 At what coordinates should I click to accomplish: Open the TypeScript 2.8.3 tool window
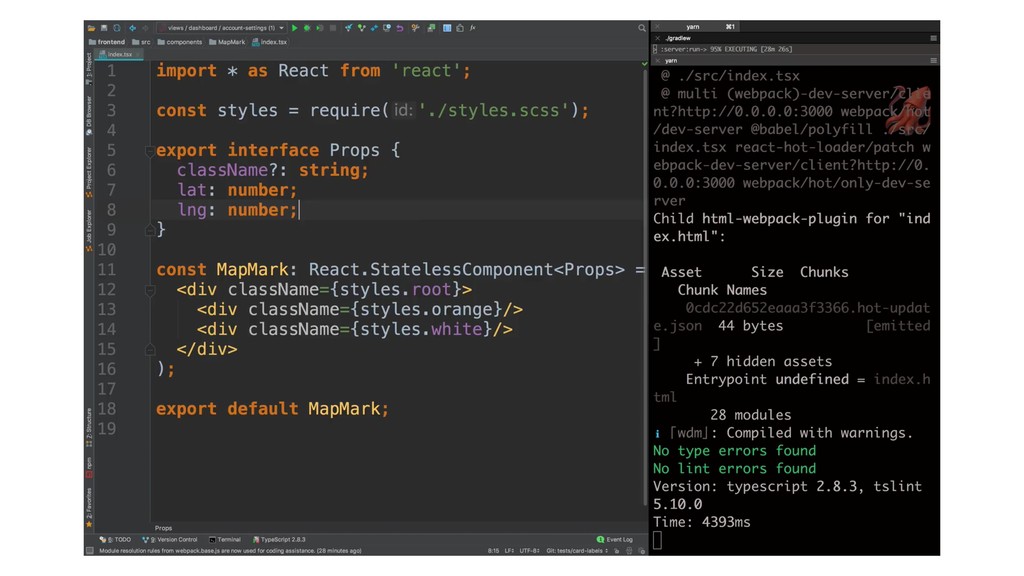click(279, 540)
